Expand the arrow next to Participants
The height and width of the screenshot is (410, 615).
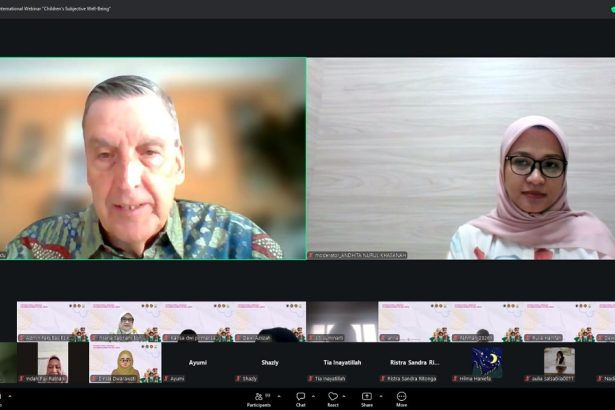279,396
